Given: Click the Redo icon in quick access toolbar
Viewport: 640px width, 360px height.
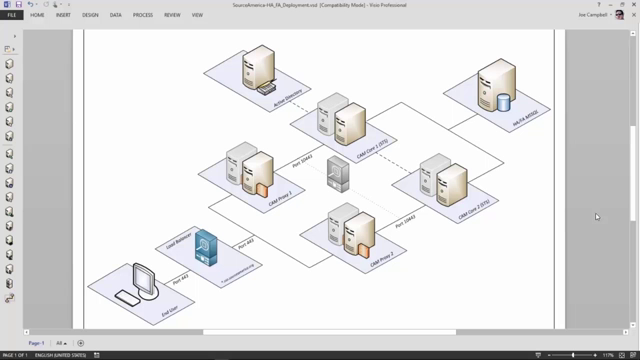Looking at the screenshot, I should pos(46,4).
